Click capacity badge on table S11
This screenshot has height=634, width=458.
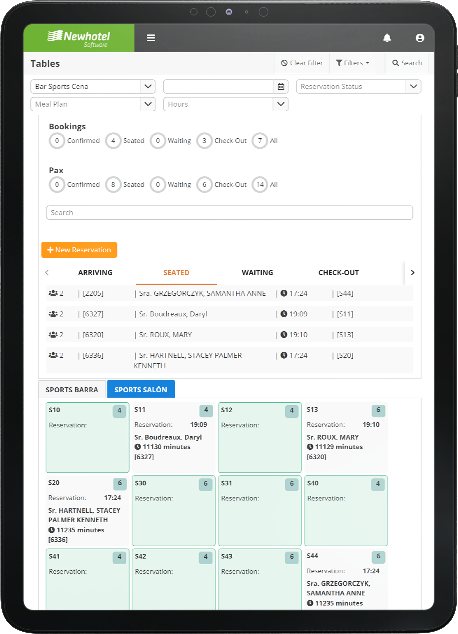click(x=206, y=410)
